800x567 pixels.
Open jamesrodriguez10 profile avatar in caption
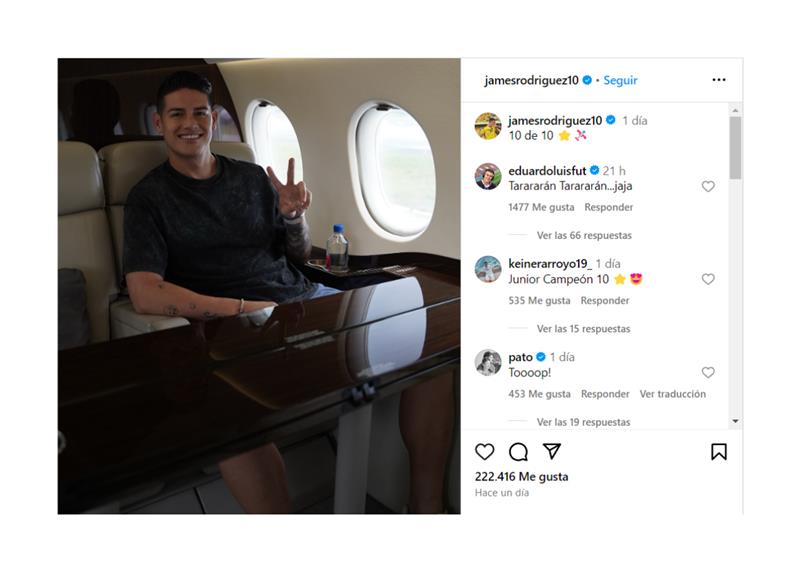[x=488, y=126]
